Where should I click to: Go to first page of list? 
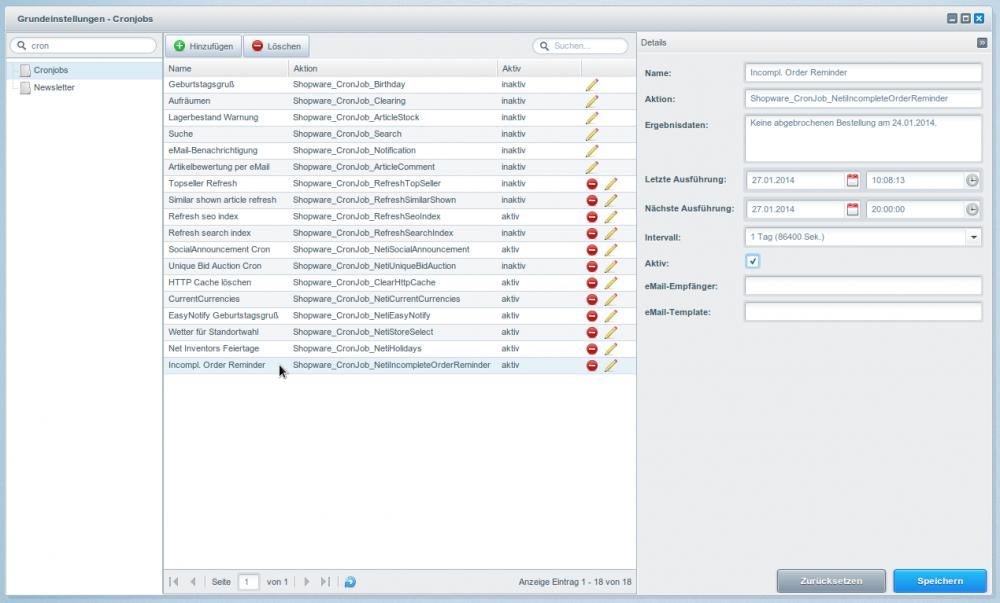(173, 581)
